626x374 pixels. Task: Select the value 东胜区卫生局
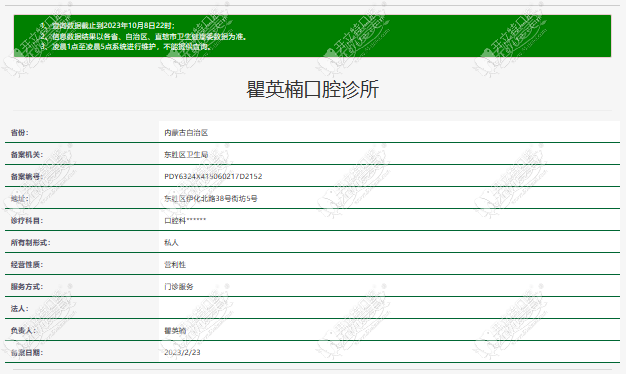(186, 154)
